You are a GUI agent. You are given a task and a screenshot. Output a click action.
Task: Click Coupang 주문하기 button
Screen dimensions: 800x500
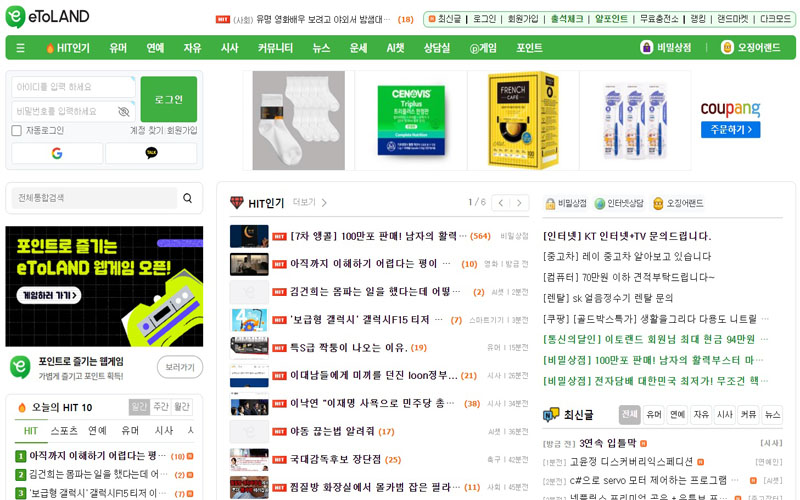click(x=730, y=130)
